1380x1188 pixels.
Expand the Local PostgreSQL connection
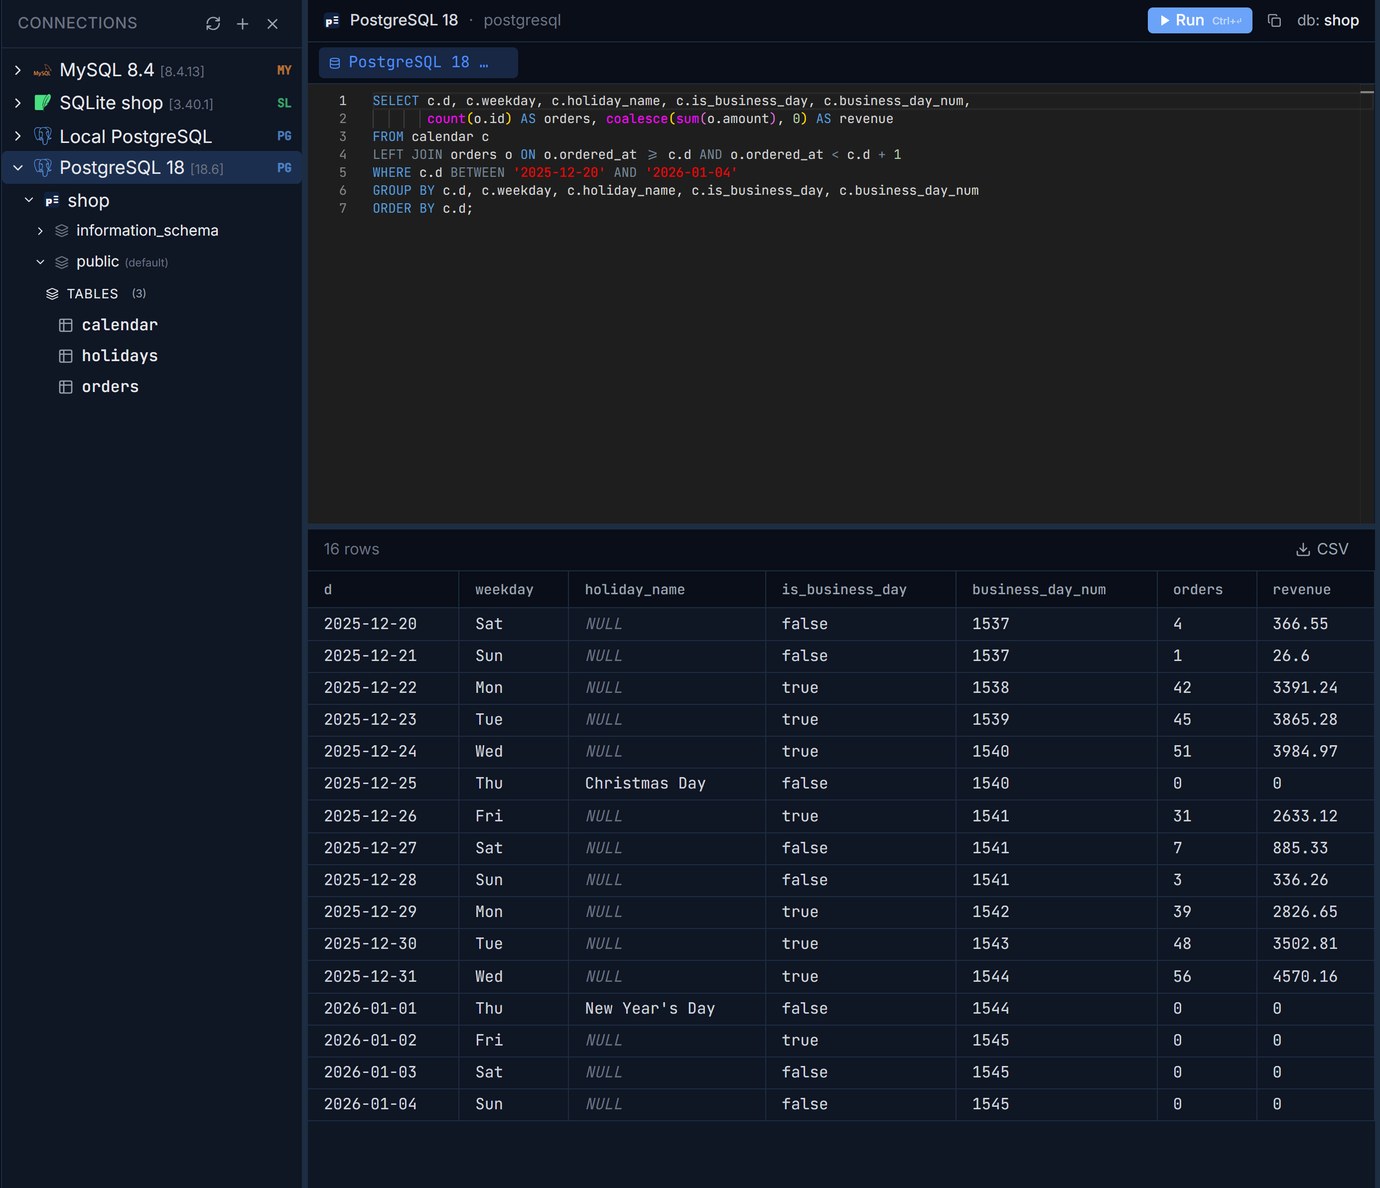[x=18, y=136]
